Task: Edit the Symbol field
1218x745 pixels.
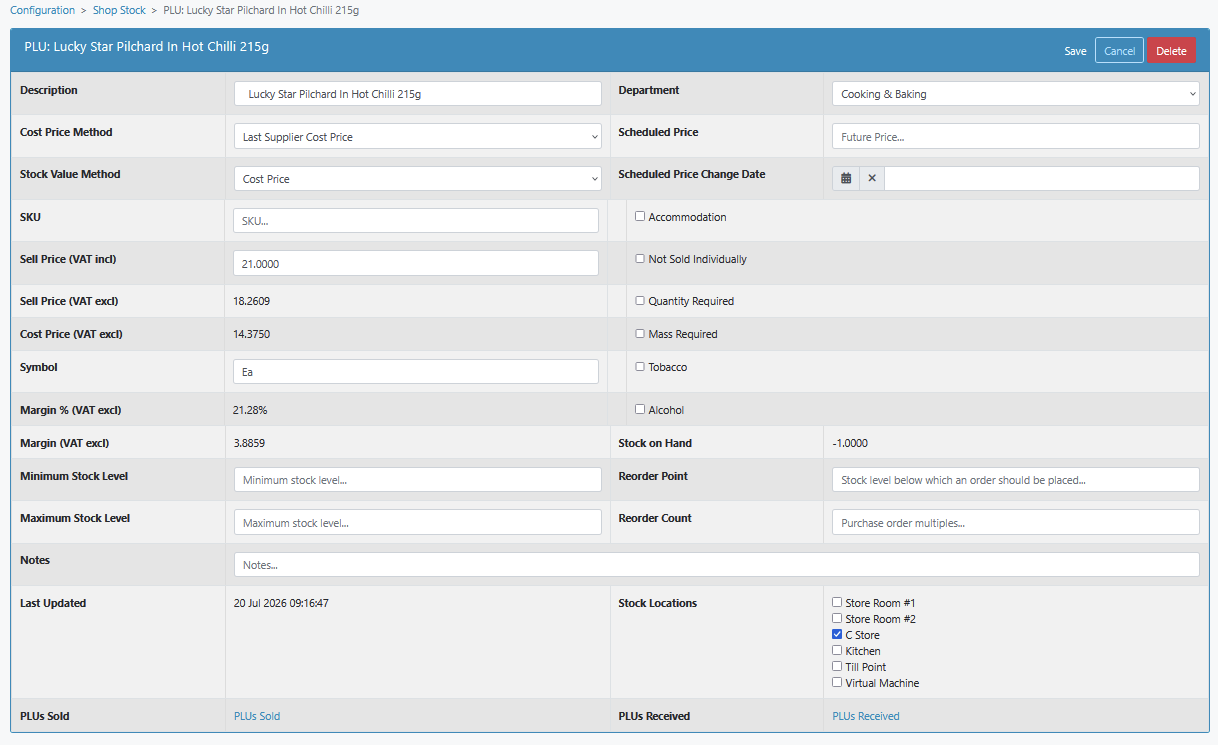Action: 416,371
